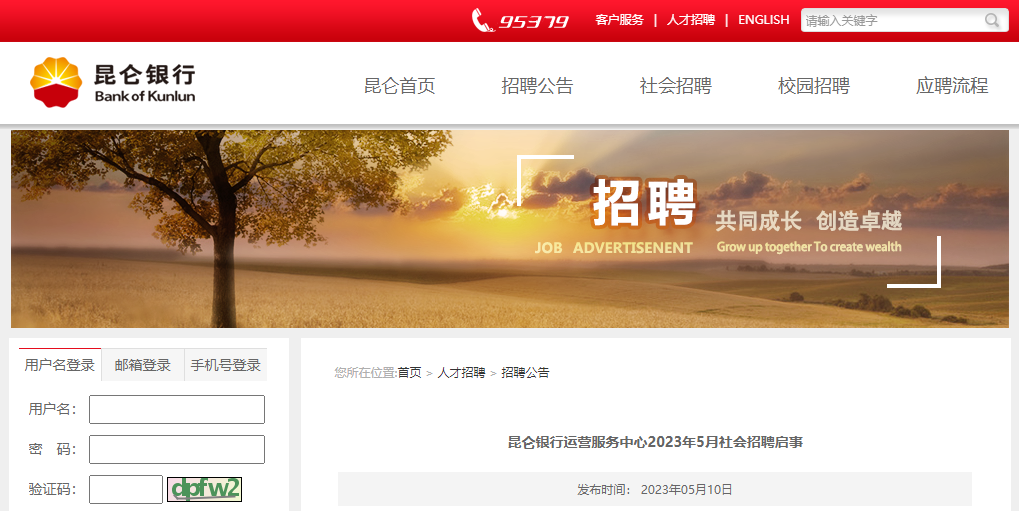Click the search magnifier icon
Viewport: 1019px width, 511px height.
click(x=992, y=20)
